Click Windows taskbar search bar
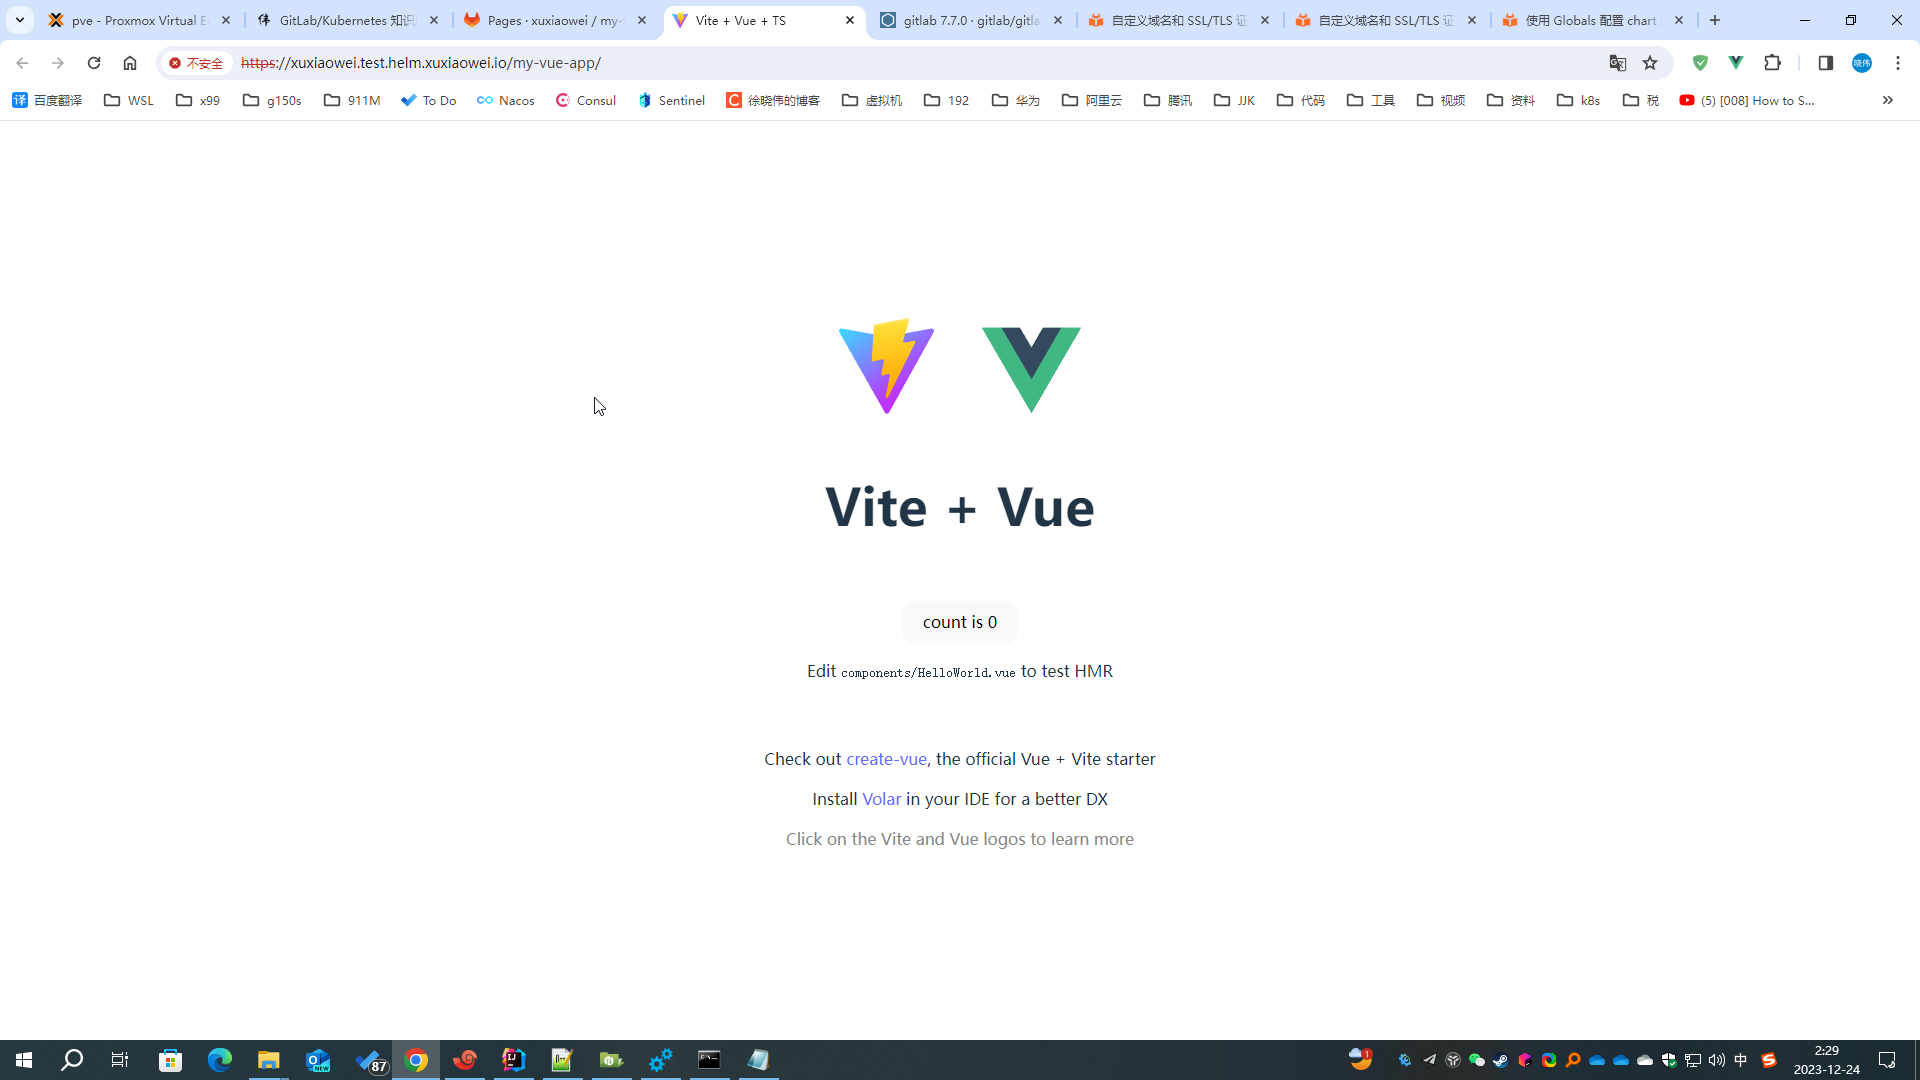 [71, 1059]
